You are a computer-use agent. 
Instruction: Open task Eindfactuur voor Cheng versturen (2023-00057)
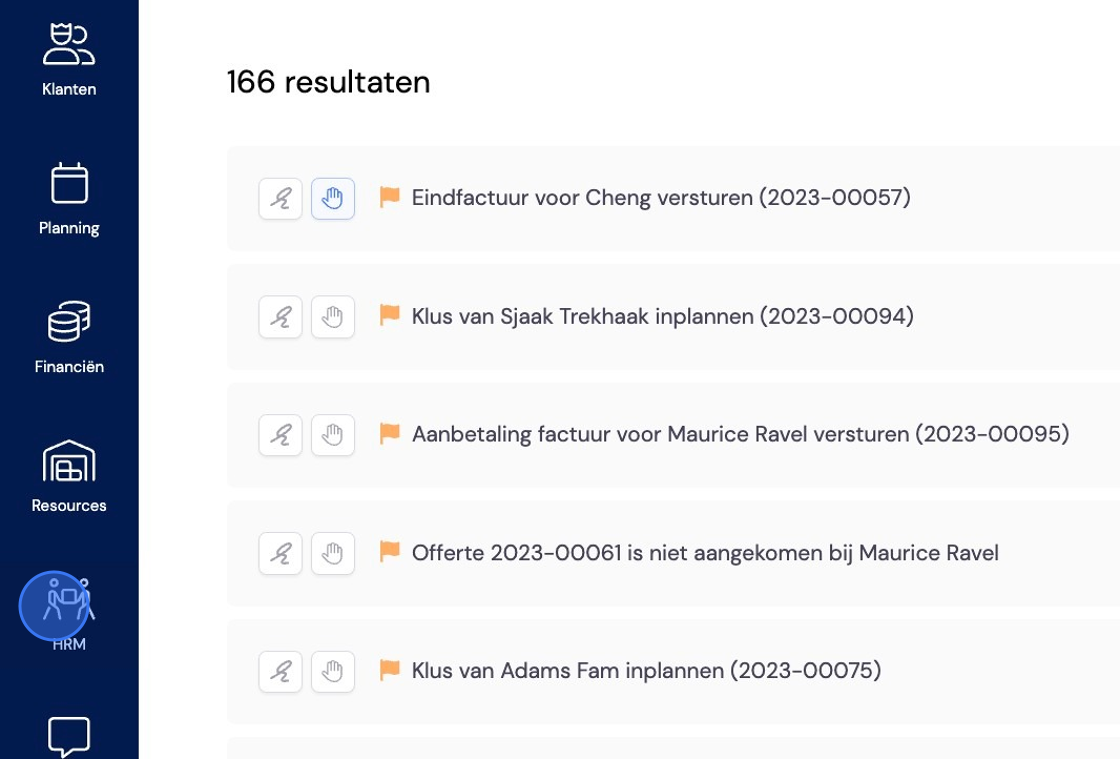(661, 198)
